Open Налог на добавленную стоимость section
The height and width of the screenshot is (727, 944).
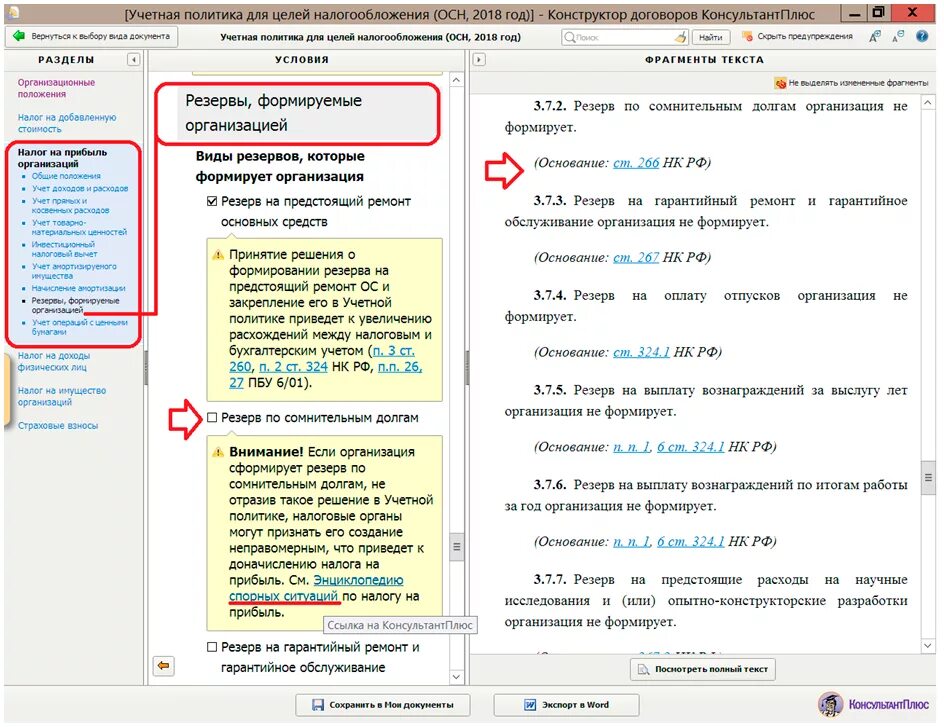[67, 123]
